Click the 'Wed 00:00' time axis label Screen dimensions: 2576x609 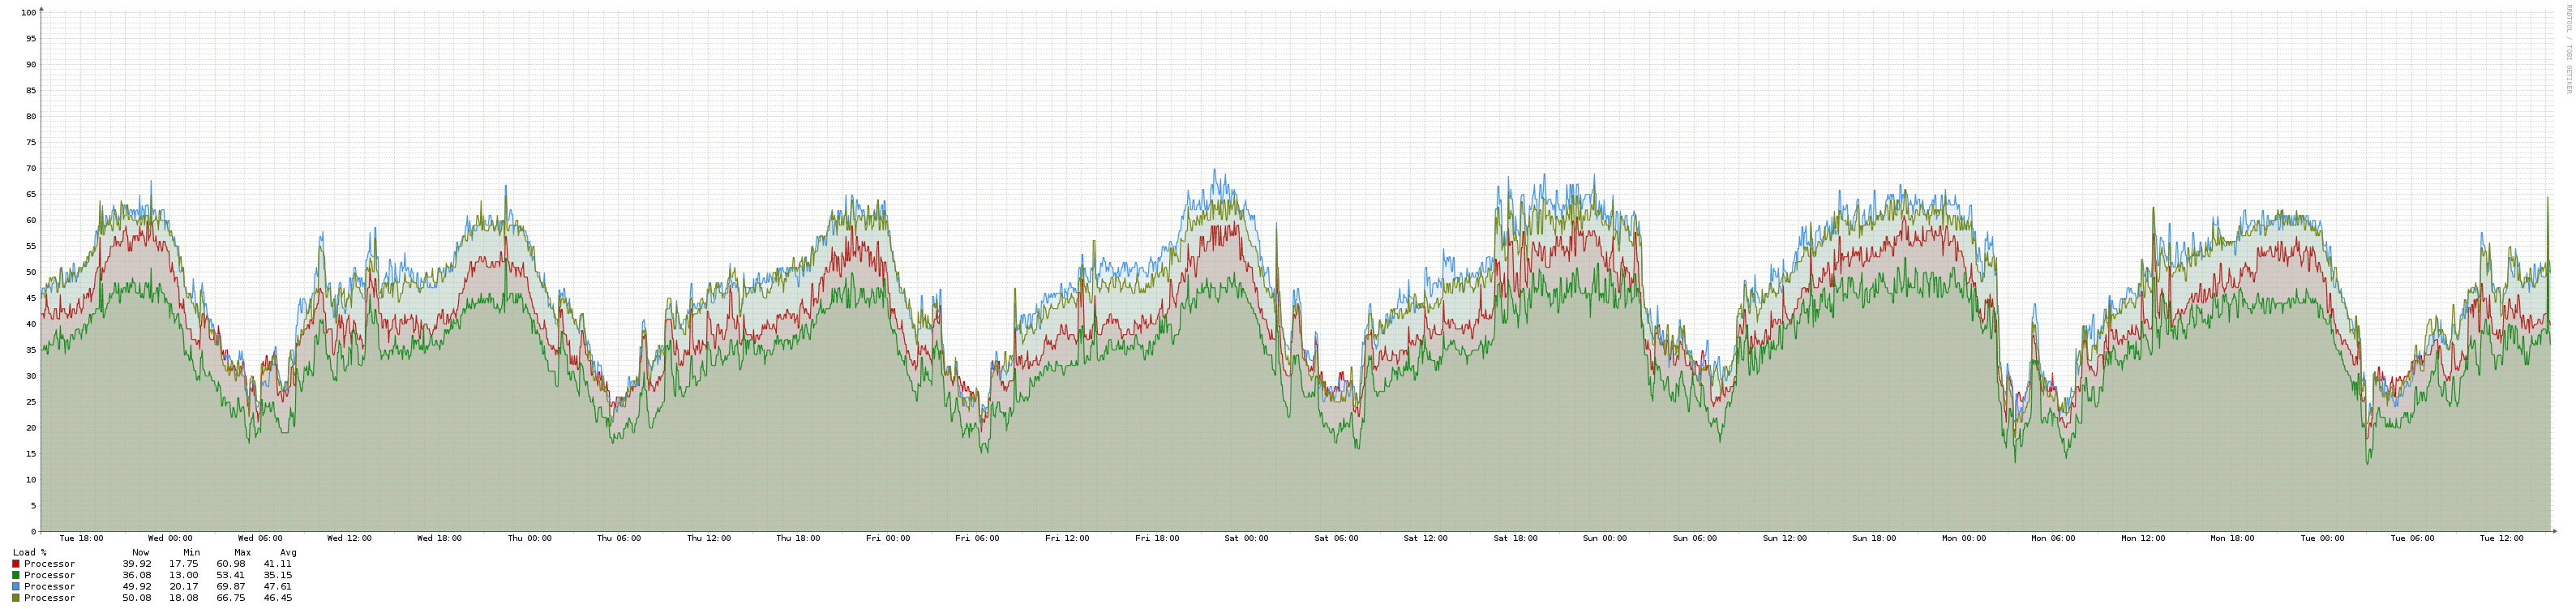[x=170, y=539]
